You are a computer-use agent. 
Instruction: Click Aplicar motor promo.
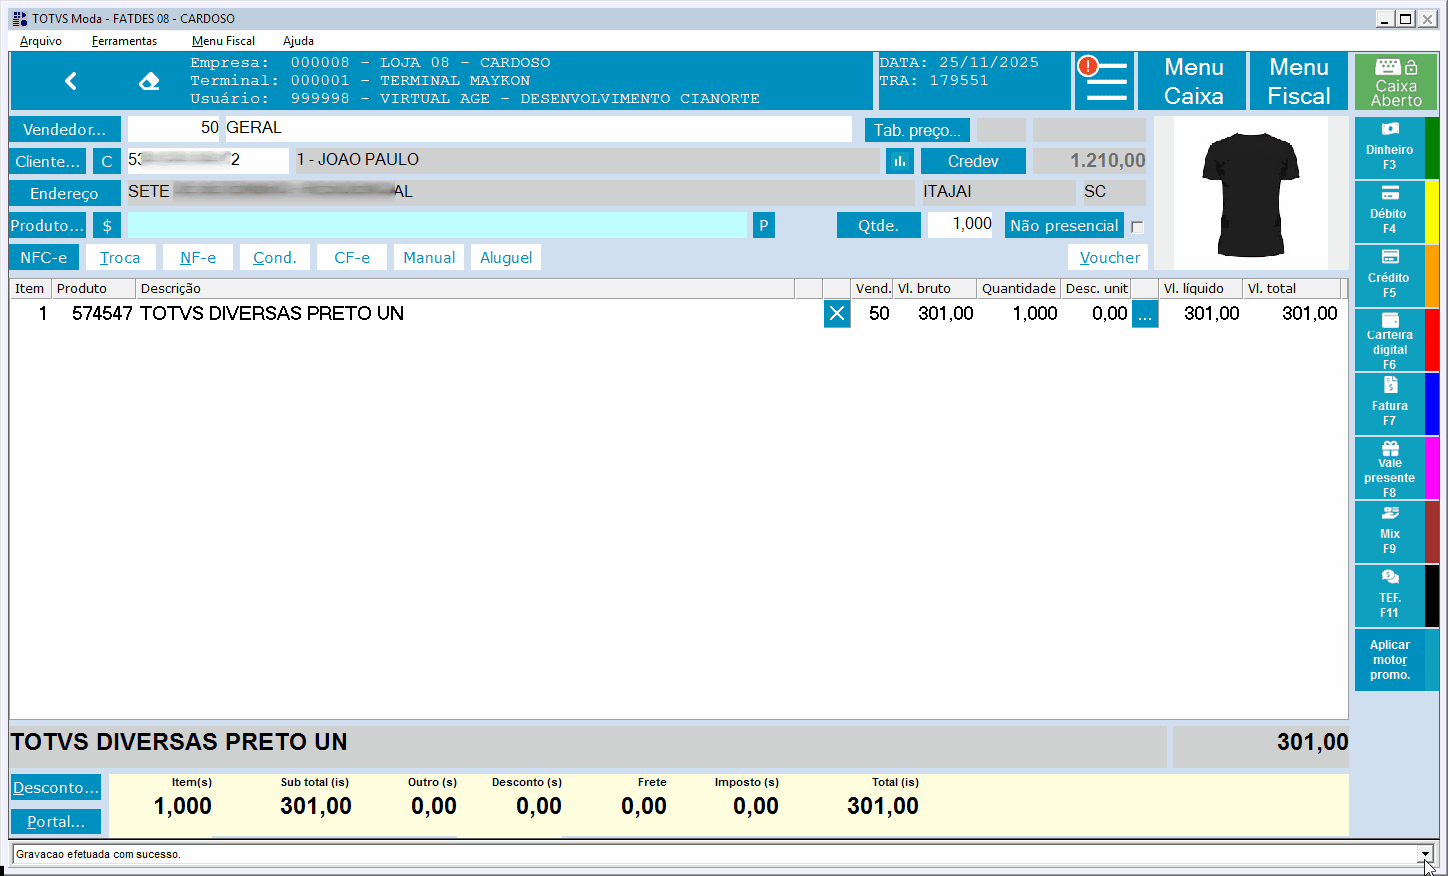click(x=1390, y=660)
